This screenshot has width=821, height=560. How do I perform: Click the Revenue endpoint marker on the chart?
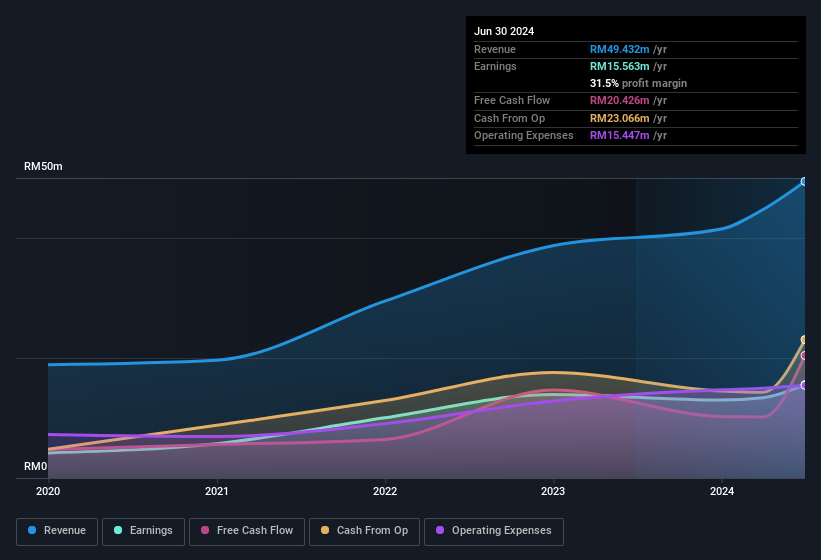(x=804, y=182)
